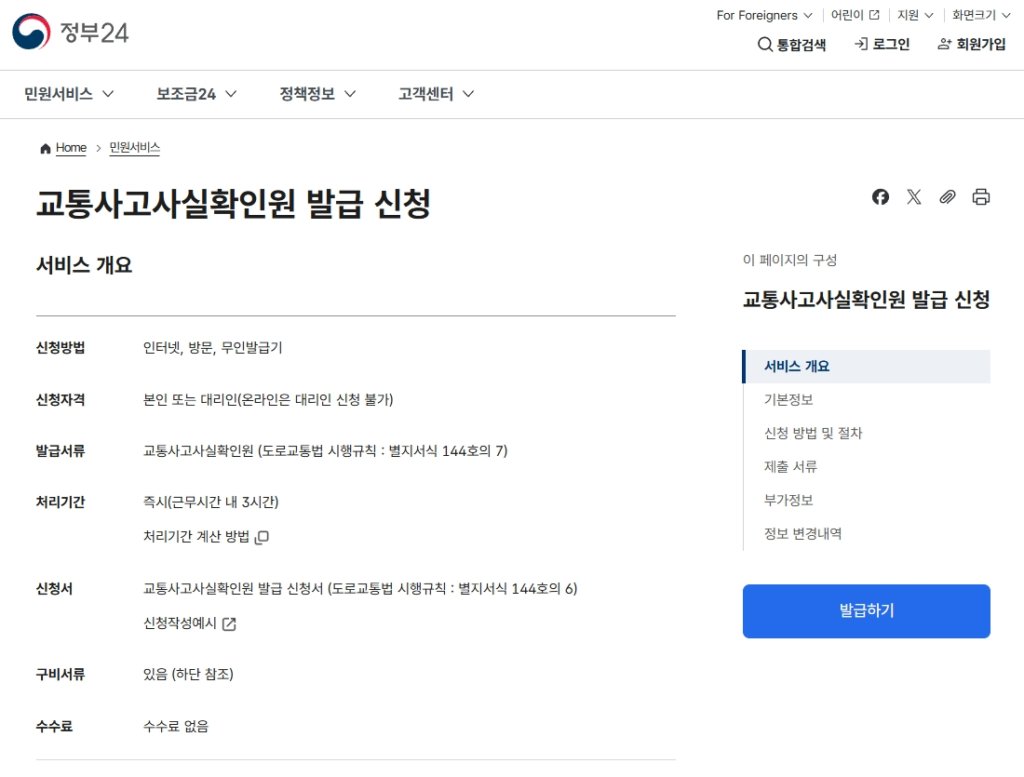Click chevron next to 민원서비스 menu
The image size is (1024, 777).
coord(108,94)
